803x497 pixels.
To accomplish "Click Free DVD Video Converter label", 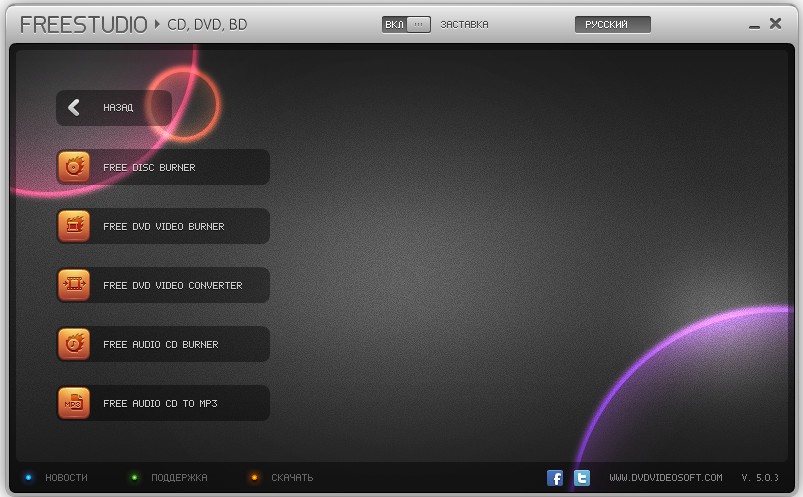I will [x=173, y=285].
